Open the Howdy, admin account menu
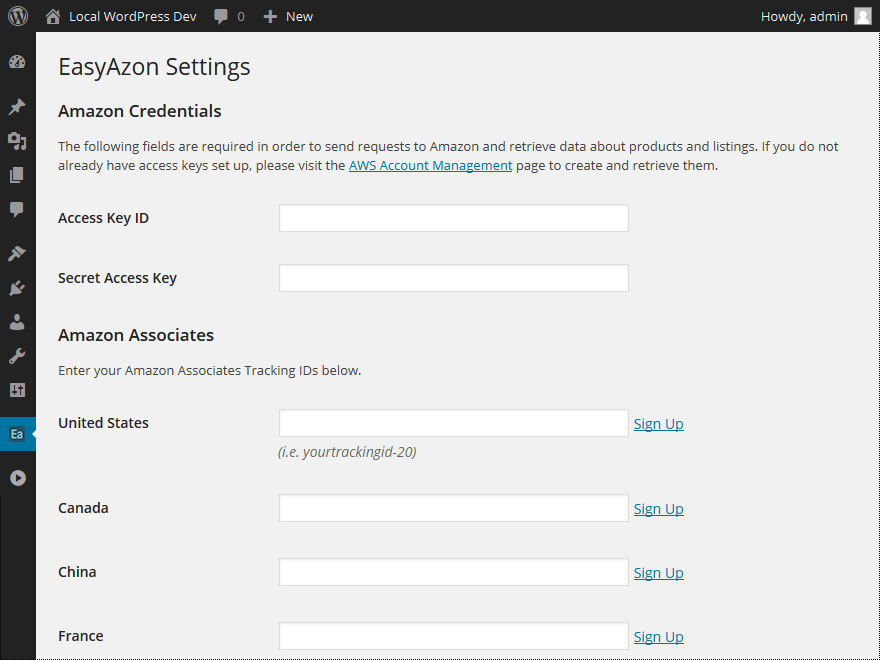 click(816, 16)
